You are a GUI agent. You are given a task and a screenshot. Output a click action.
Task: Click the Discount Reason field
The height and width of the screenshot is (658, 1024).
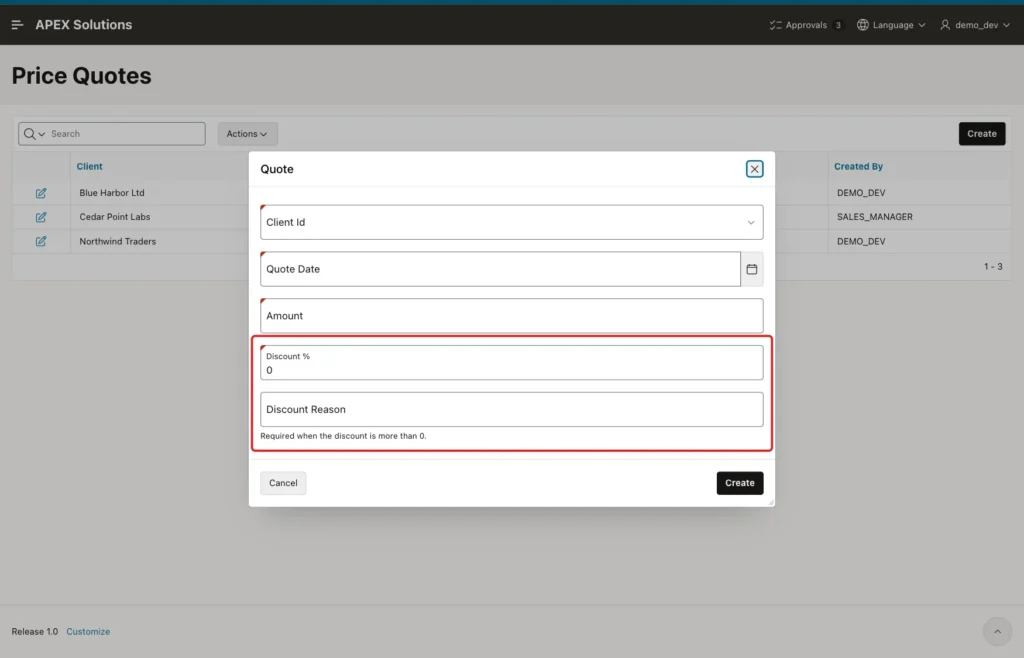click(x=511, y=409)
